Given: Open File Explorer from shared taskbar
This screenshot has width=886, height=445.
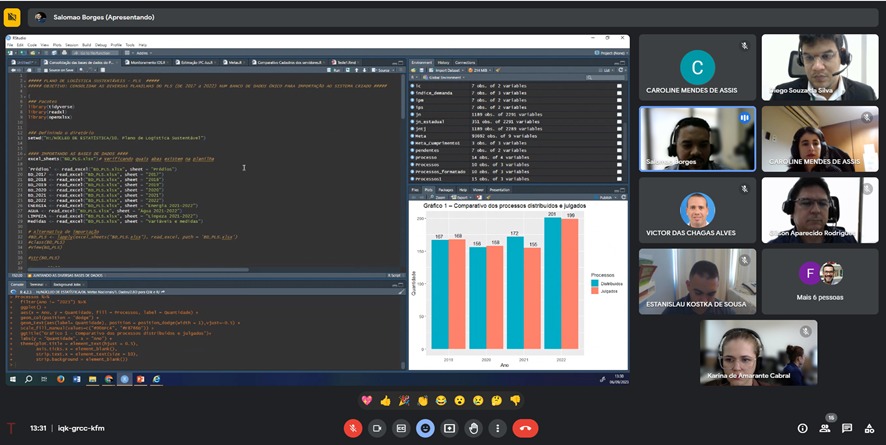Looking at the screenshot, I should click(x=92, y=379).
